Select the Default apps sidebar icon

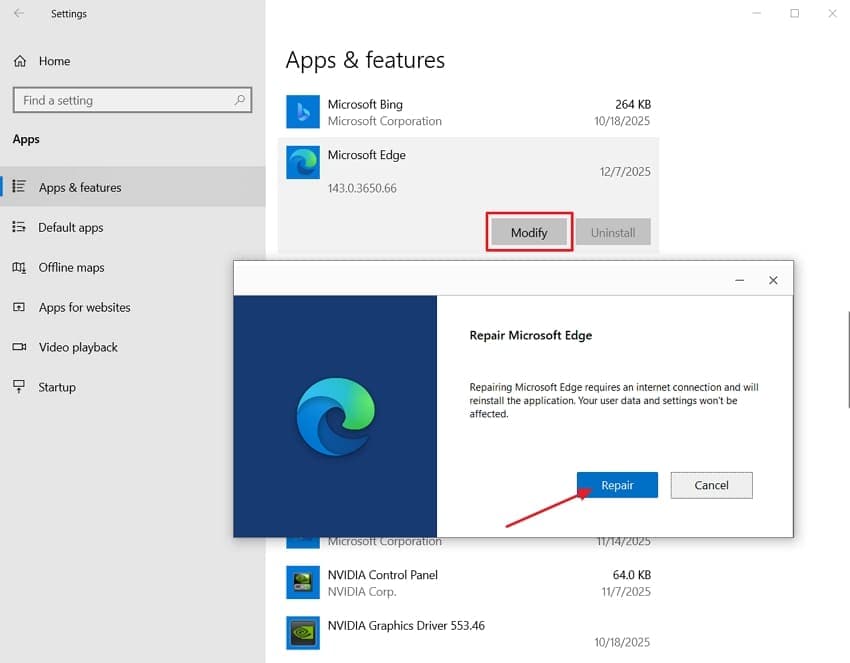(20, 227)
